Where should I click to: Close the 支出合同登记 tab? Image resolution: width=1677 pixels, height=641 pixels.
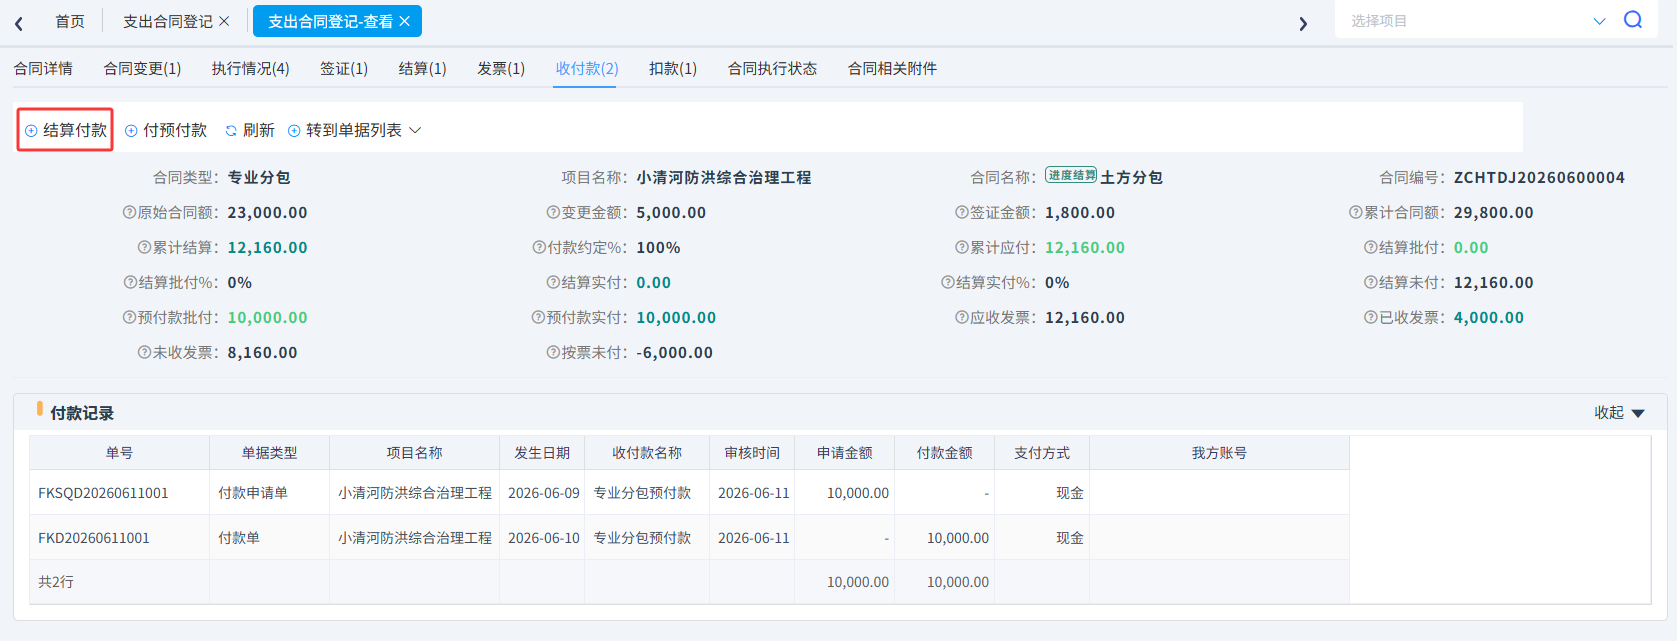[x=224, y=21]
